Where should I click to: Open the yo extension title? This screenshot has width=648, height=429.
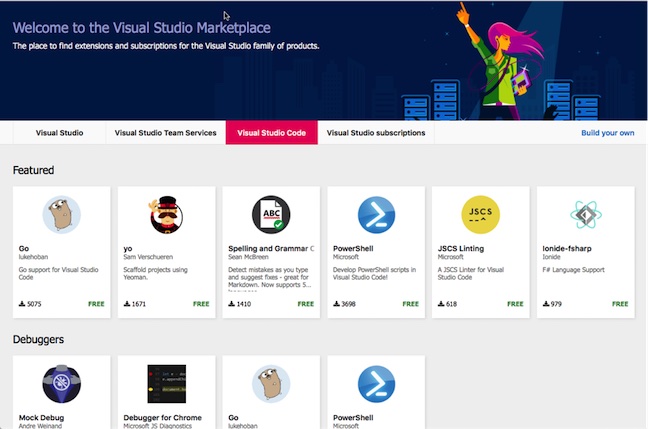(x=128, y=249)
